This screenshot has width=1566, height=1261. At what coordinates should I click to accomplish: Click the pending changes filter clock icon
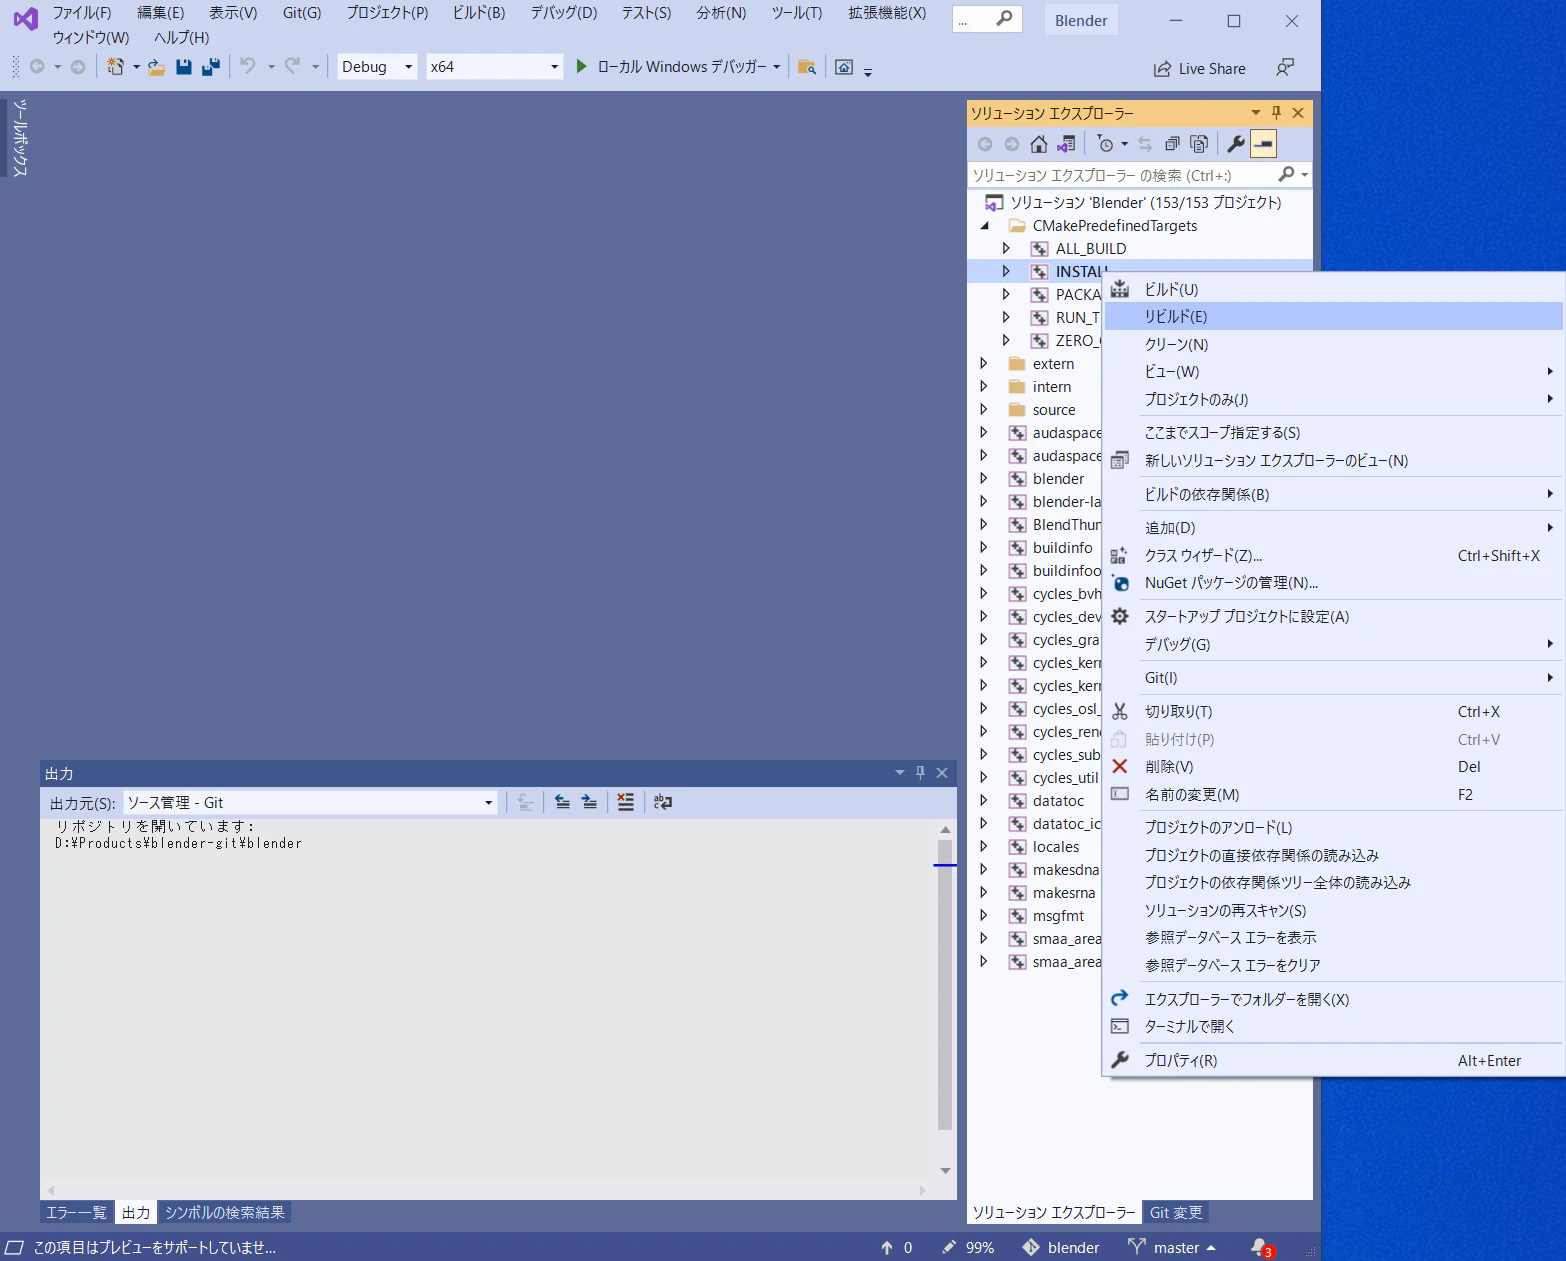tap(1105, 144)
